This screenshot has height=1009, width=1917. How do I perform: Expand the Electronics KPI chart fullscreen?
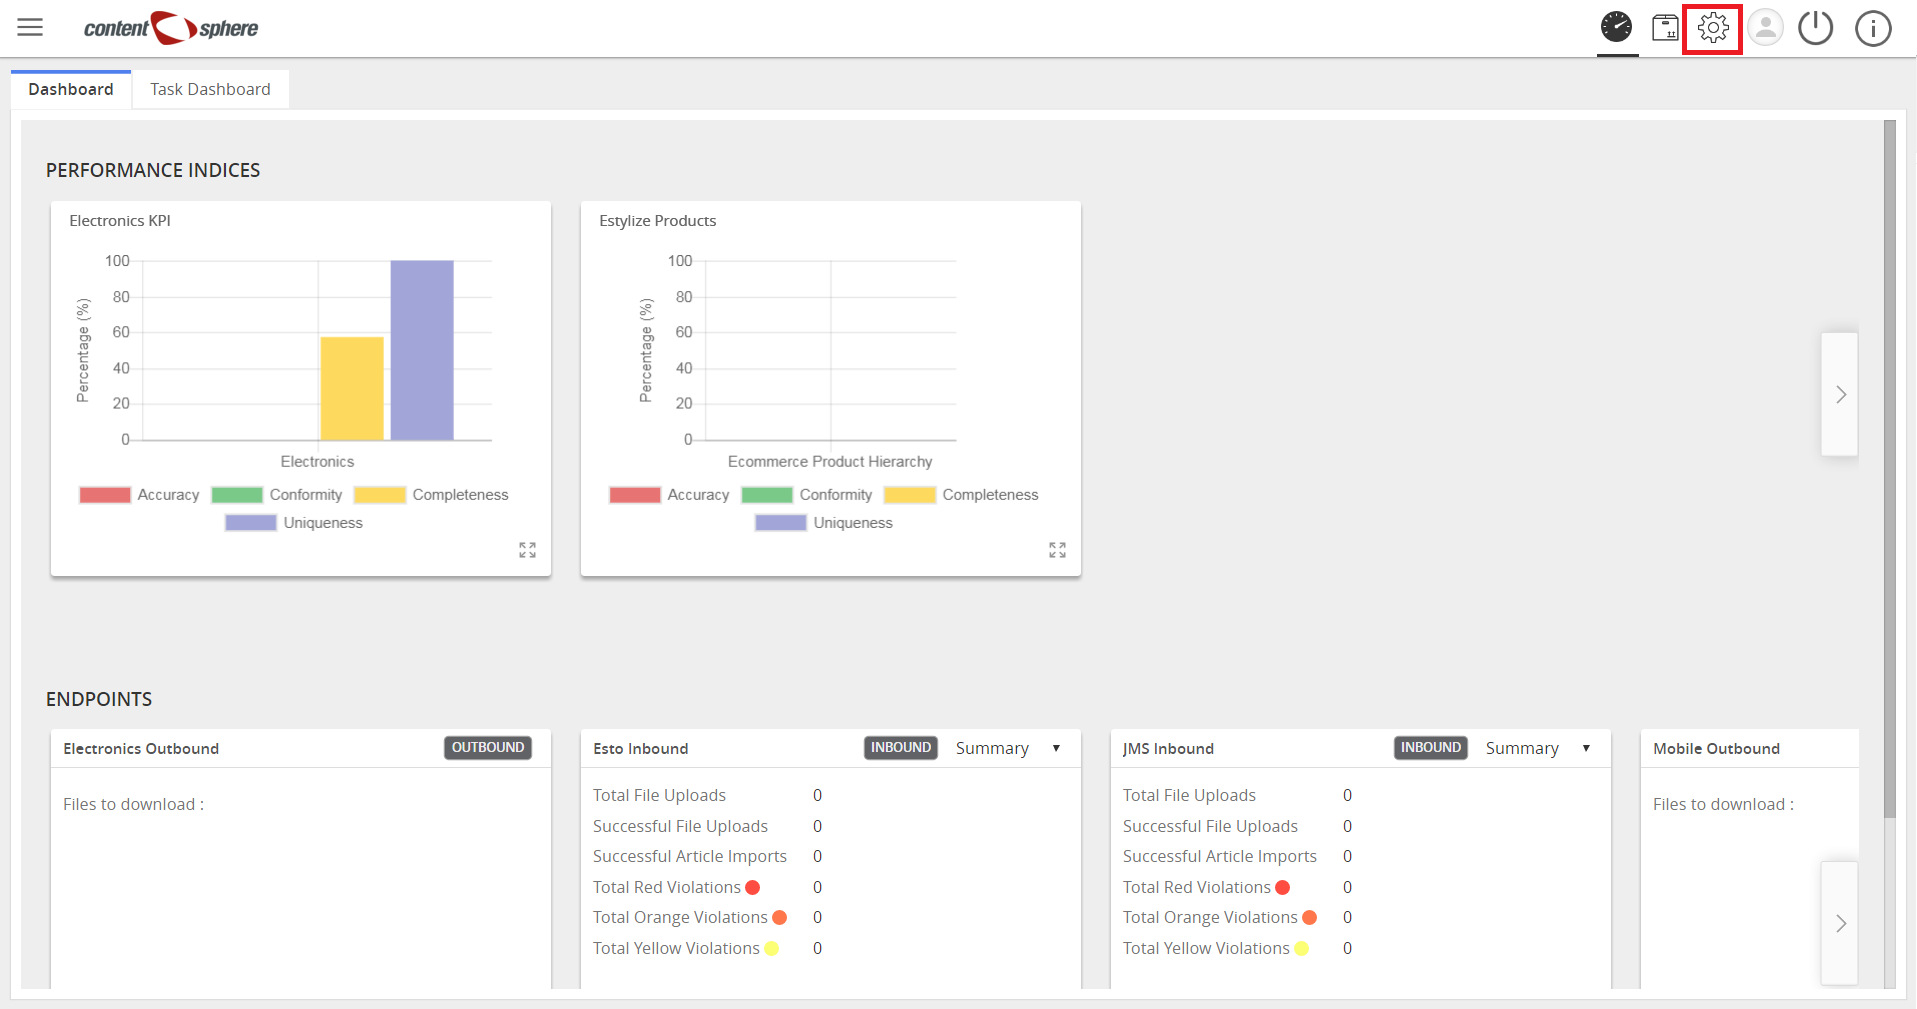(x=527, y=550)
